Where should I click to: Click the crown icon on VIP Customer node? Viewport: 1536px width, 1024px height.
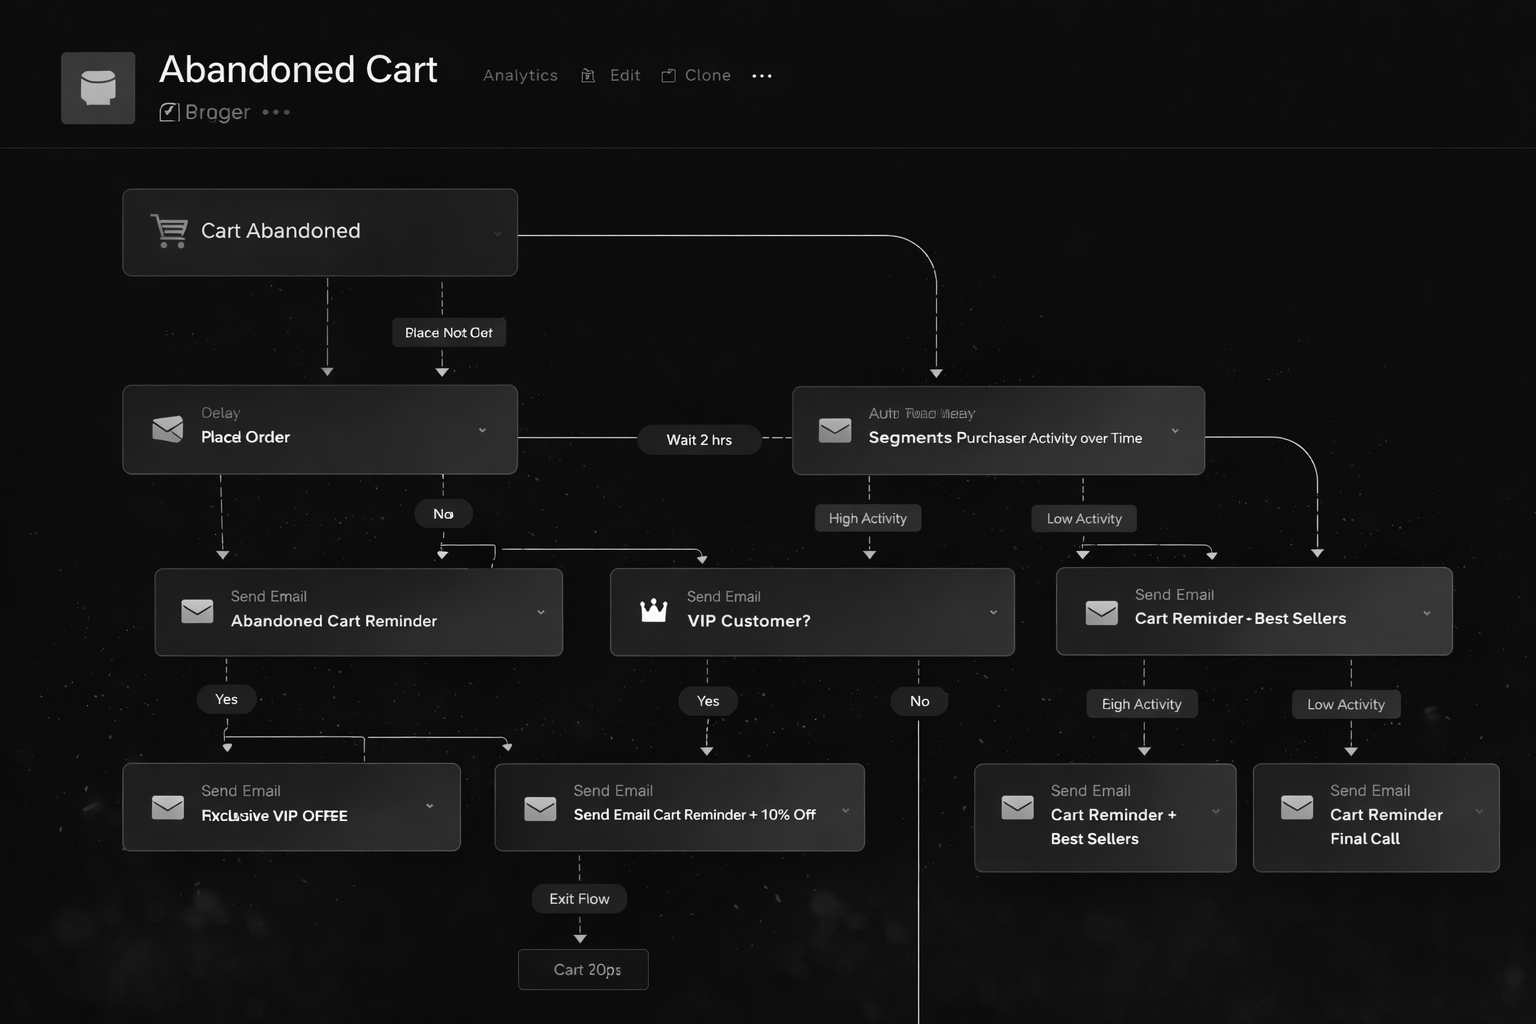coord(654,607)
